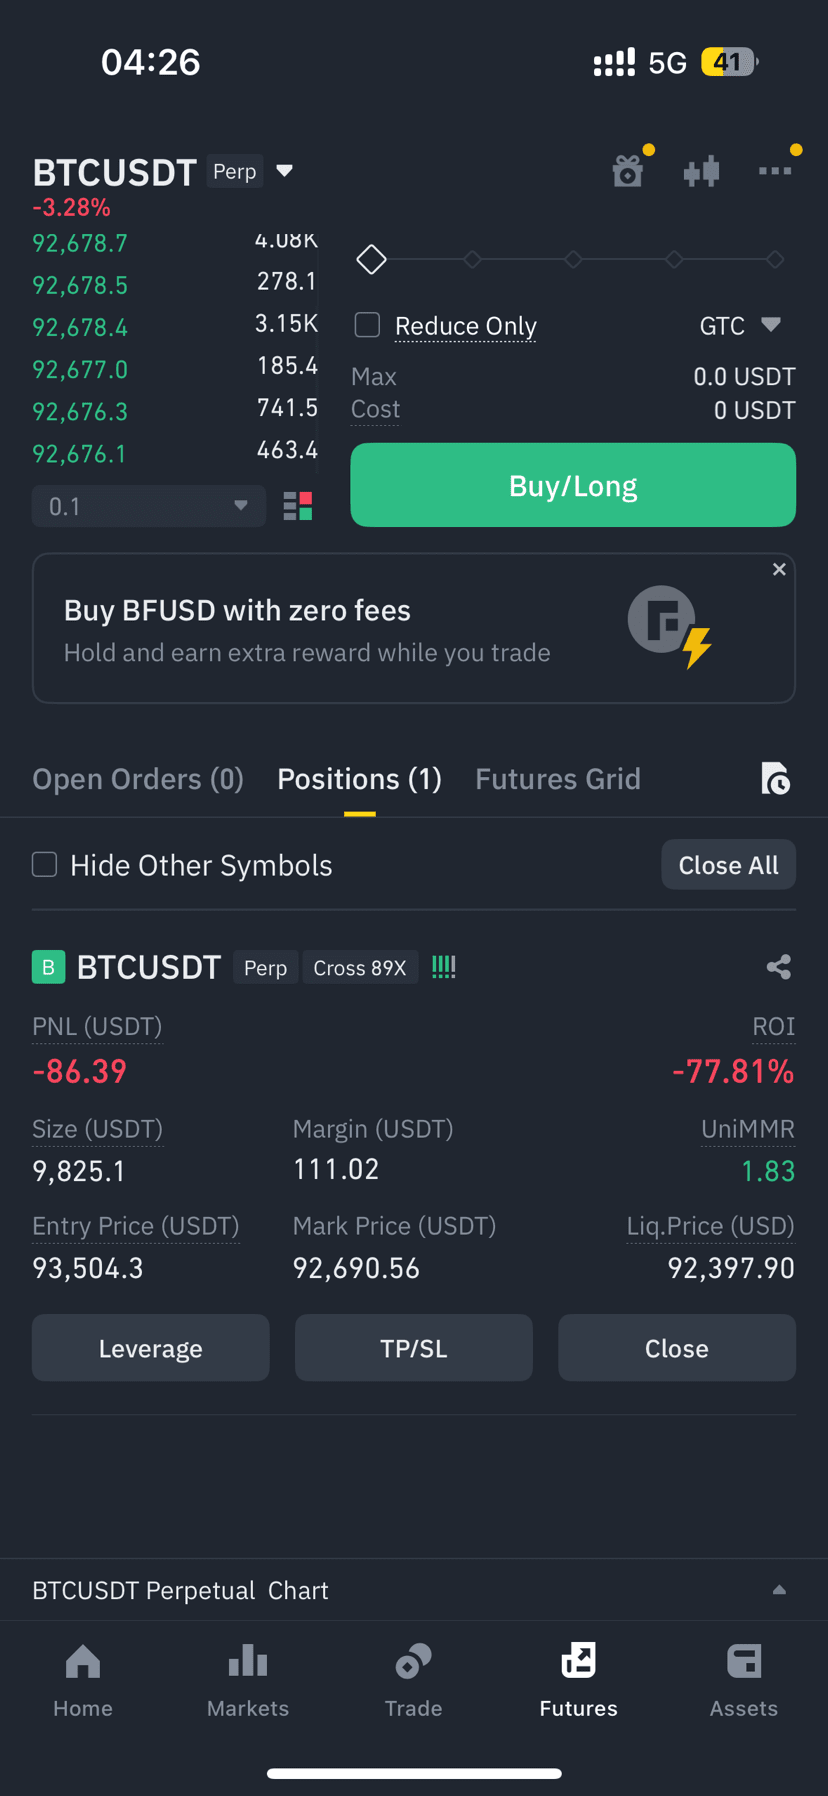
Task: Open the three-dot more options menu
Action: [775, 171]
